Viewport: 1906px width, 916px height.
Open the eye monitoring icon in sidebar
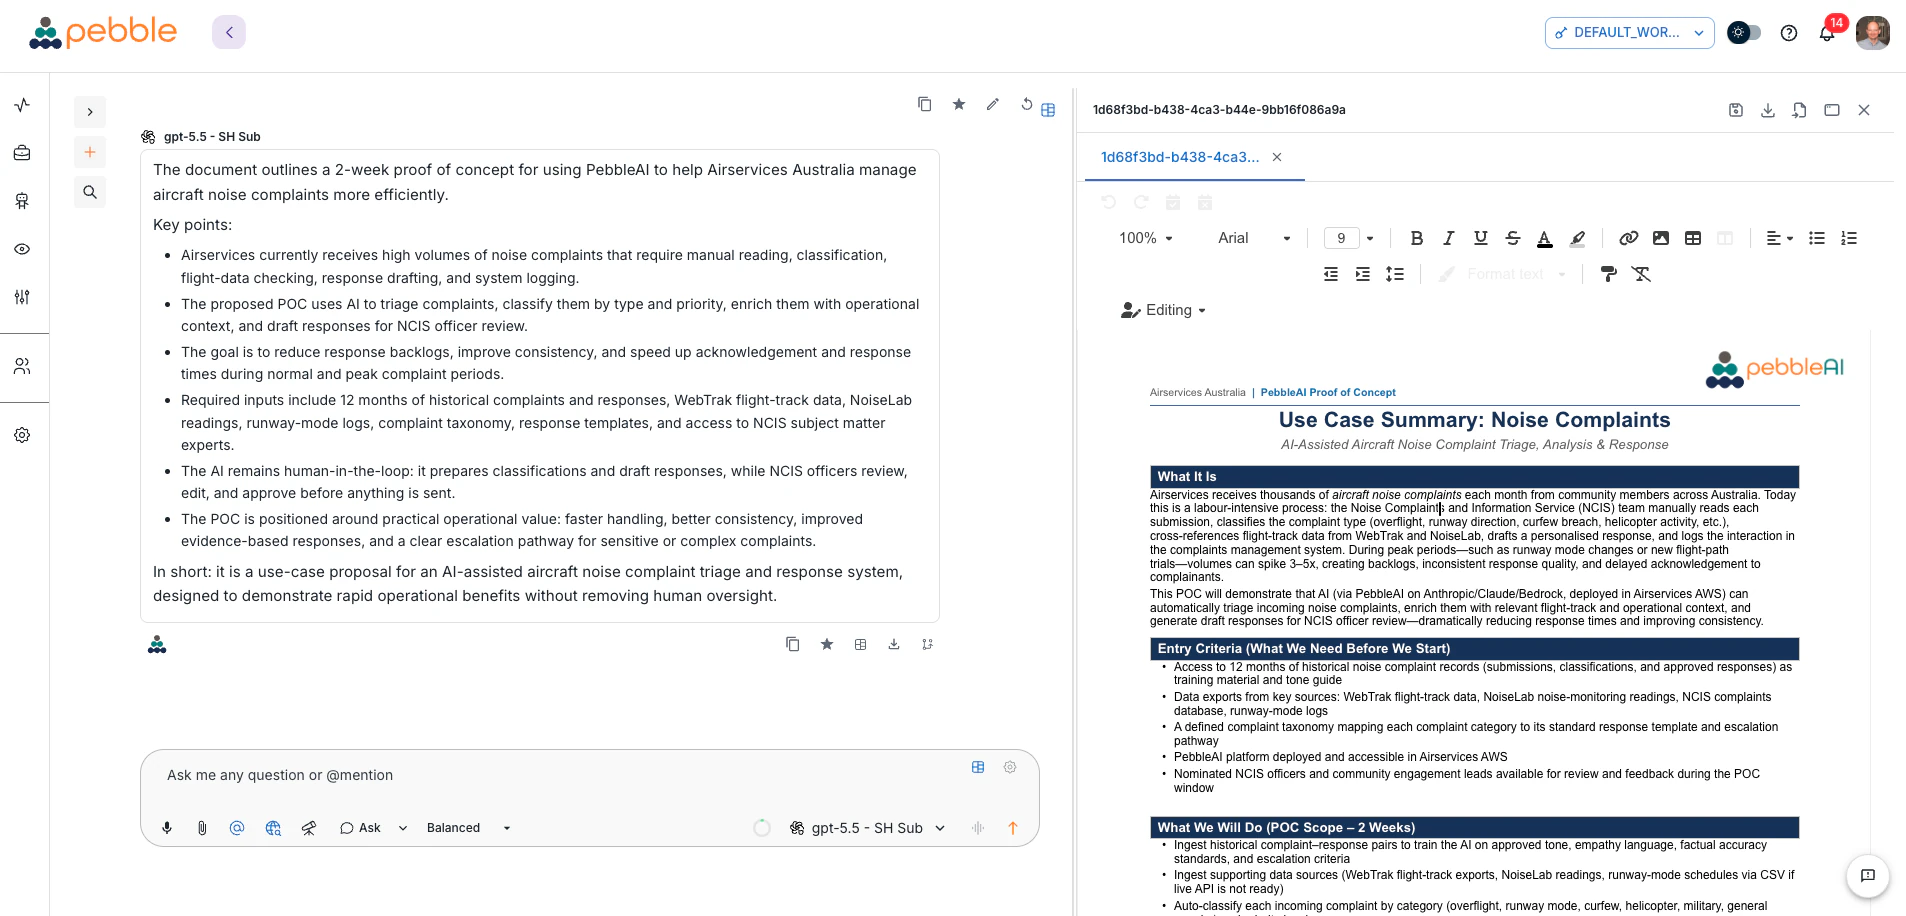[x=22, y=249]
